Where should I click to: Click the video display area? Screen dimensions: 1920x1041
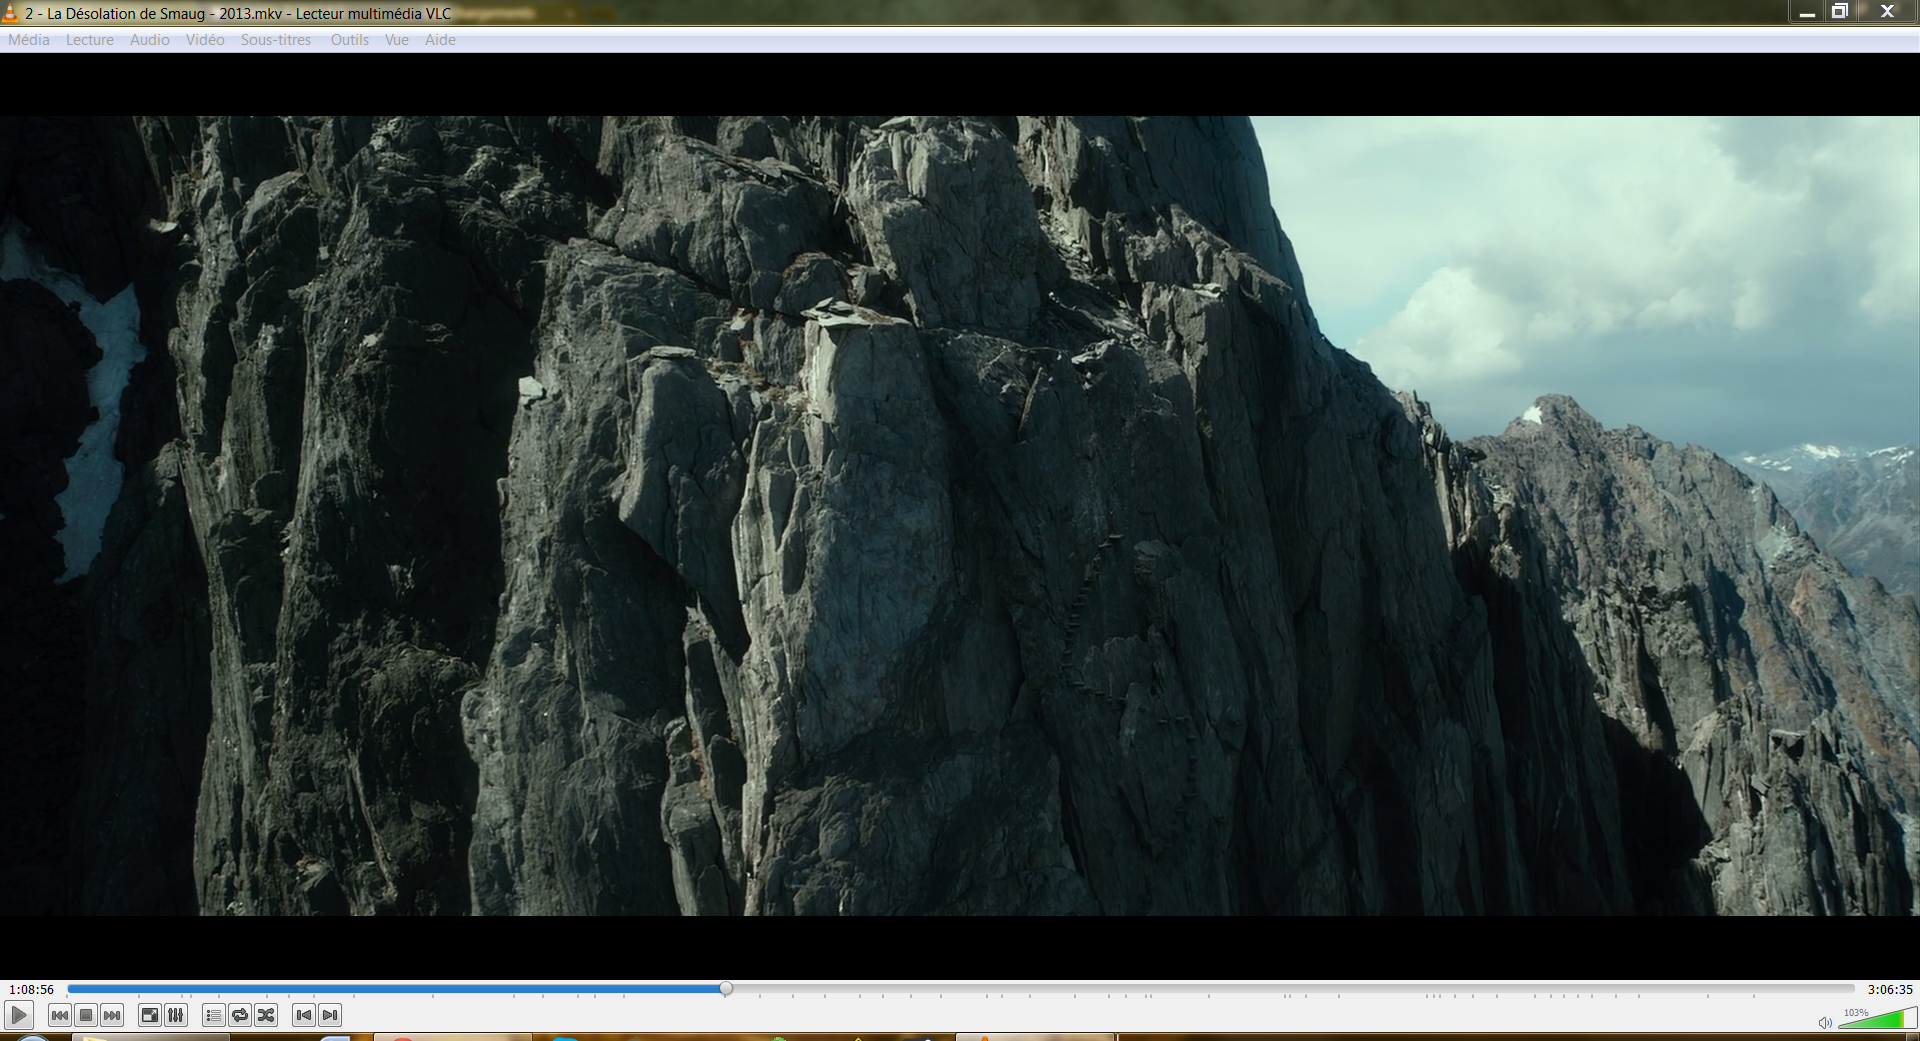(960, 515)
